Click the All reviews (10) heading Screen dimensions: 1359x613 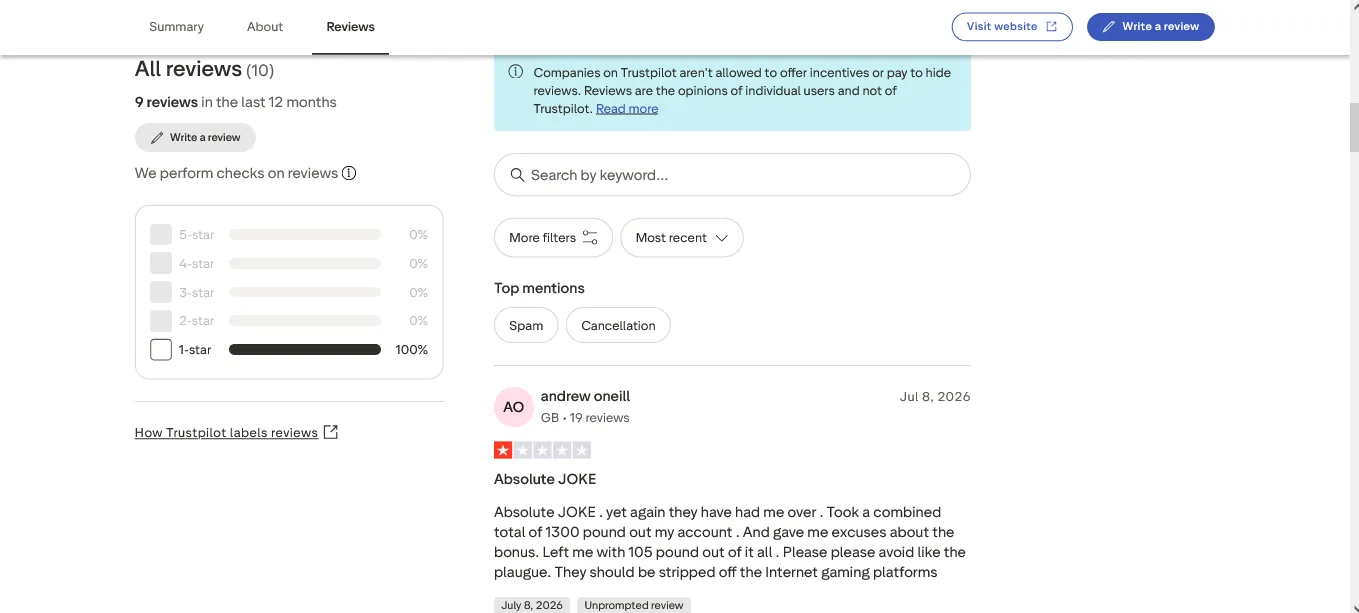[x=204, y=69]
